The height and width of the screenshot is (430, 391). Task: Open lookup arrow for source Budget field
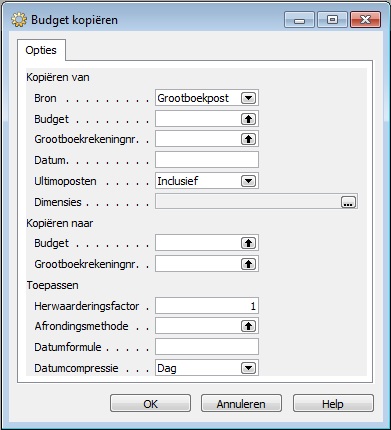pos(248,119)
